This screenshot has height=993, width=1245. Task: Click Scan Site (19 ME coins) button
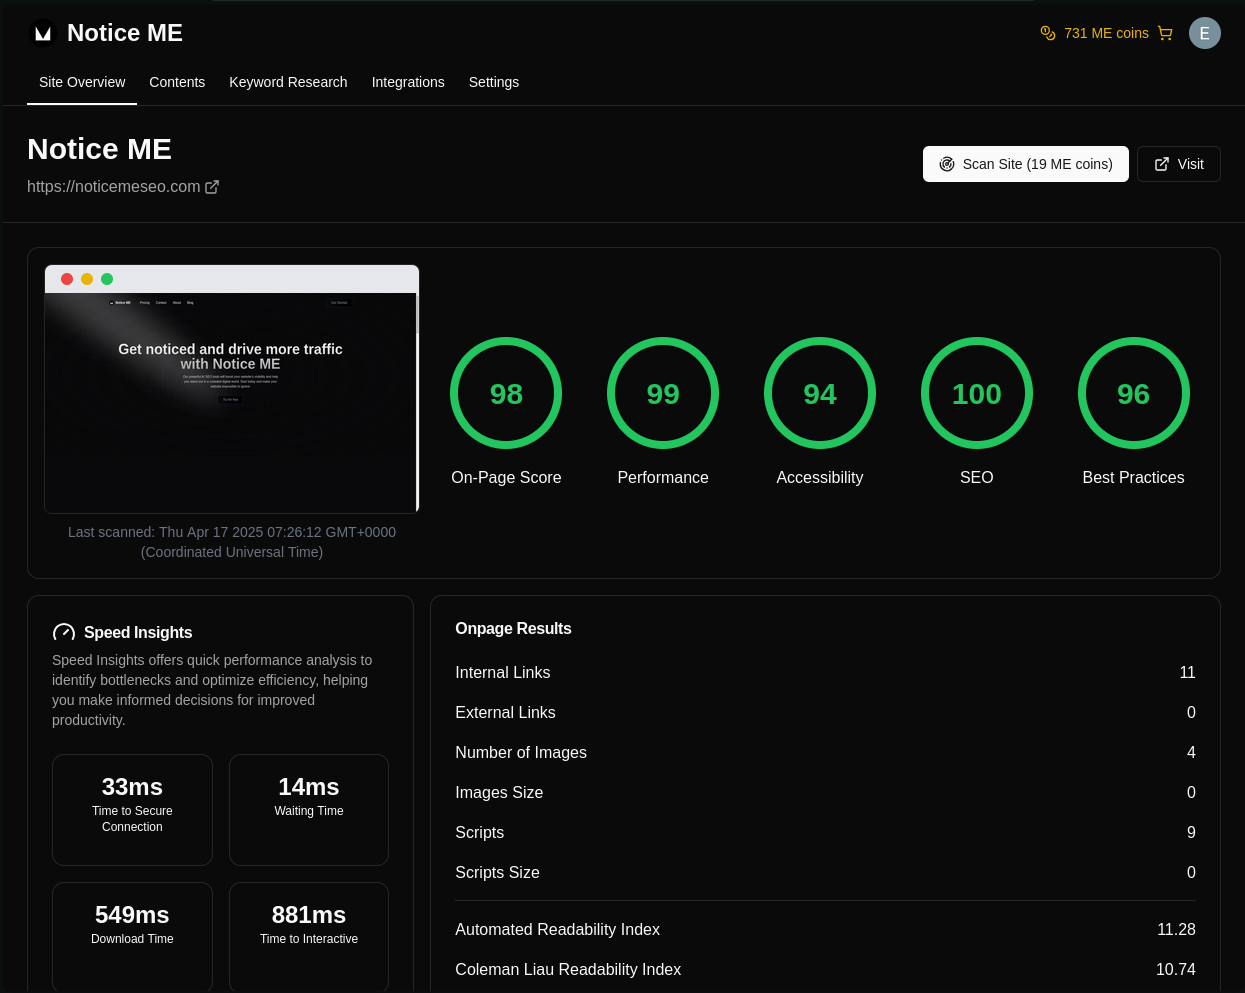(1025, 164)
